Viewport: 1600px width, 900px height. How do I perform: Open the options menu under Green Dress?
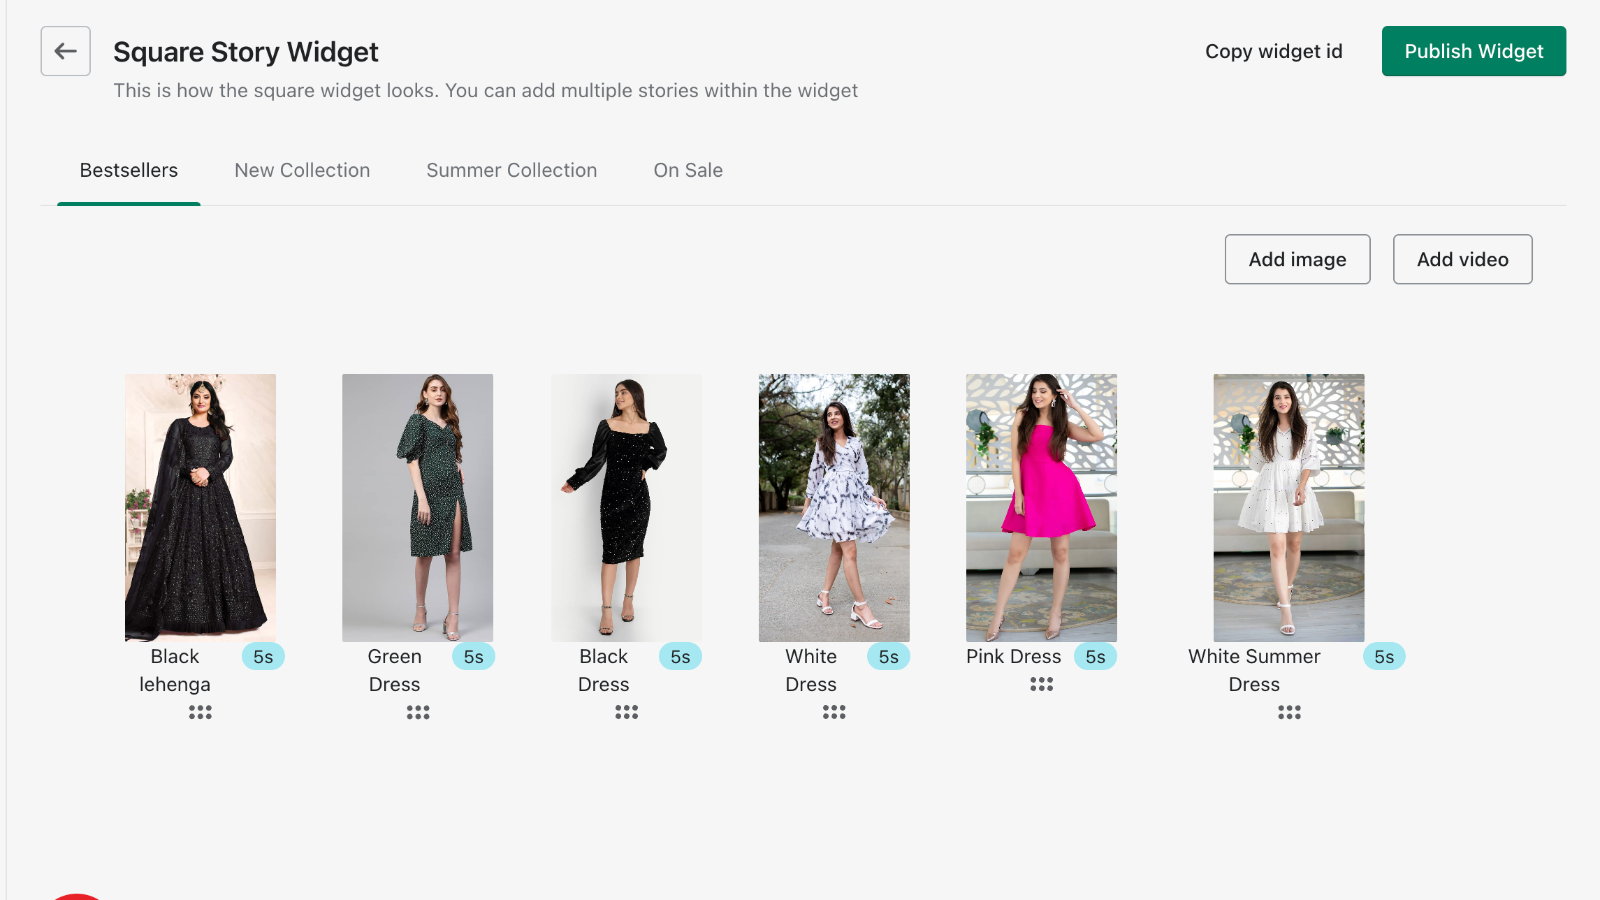coord(417,712)
